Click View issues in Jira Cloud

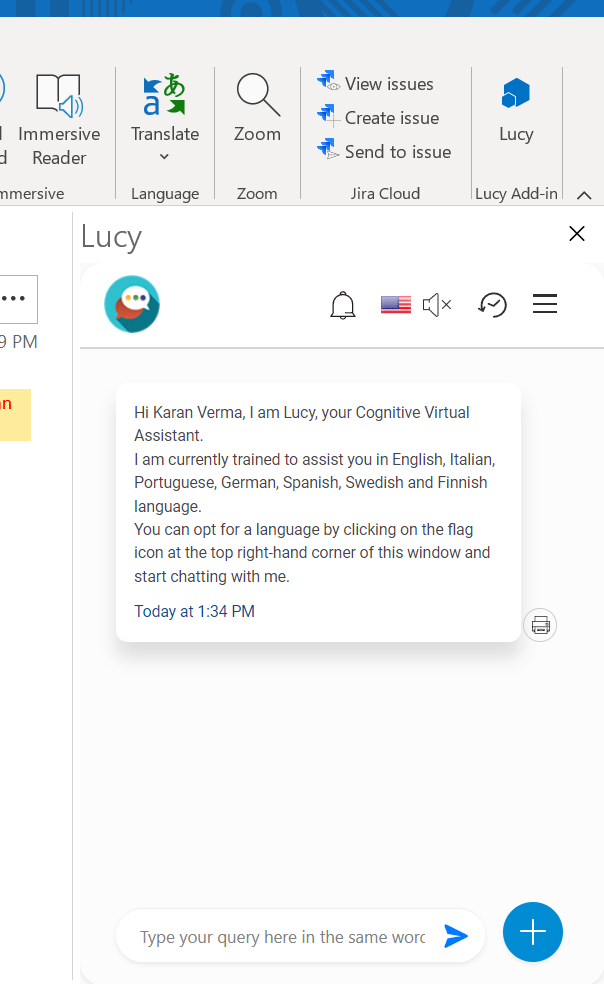pos(375,83)
